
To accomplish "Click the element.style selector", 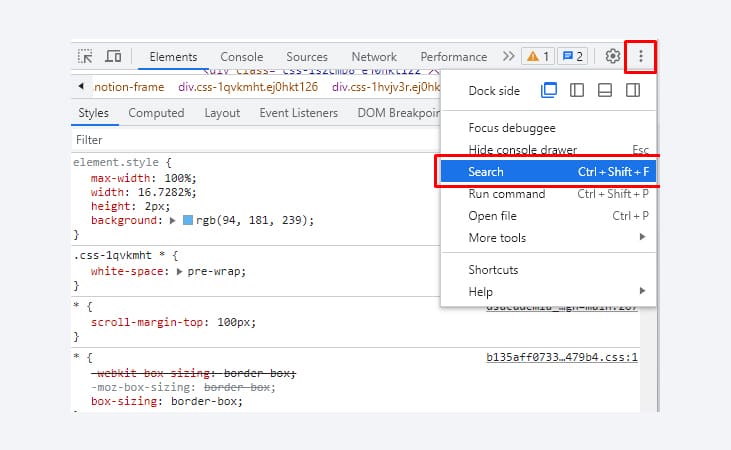I will [116, 162].
